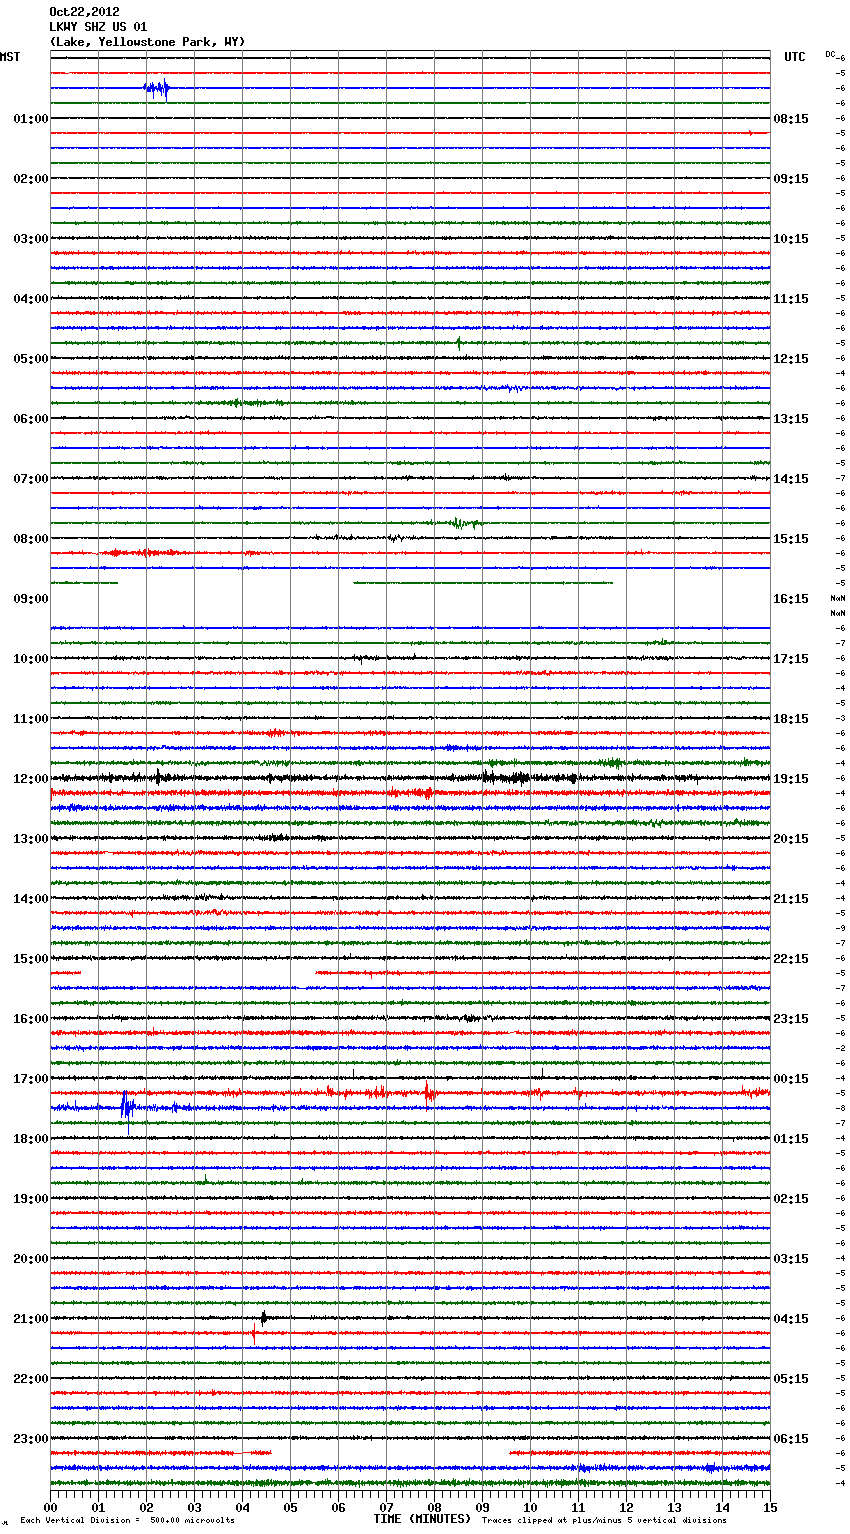Click minute 03 on the bottom axis
This screenshot has width=850, height=1534.
pos(194,1507)
